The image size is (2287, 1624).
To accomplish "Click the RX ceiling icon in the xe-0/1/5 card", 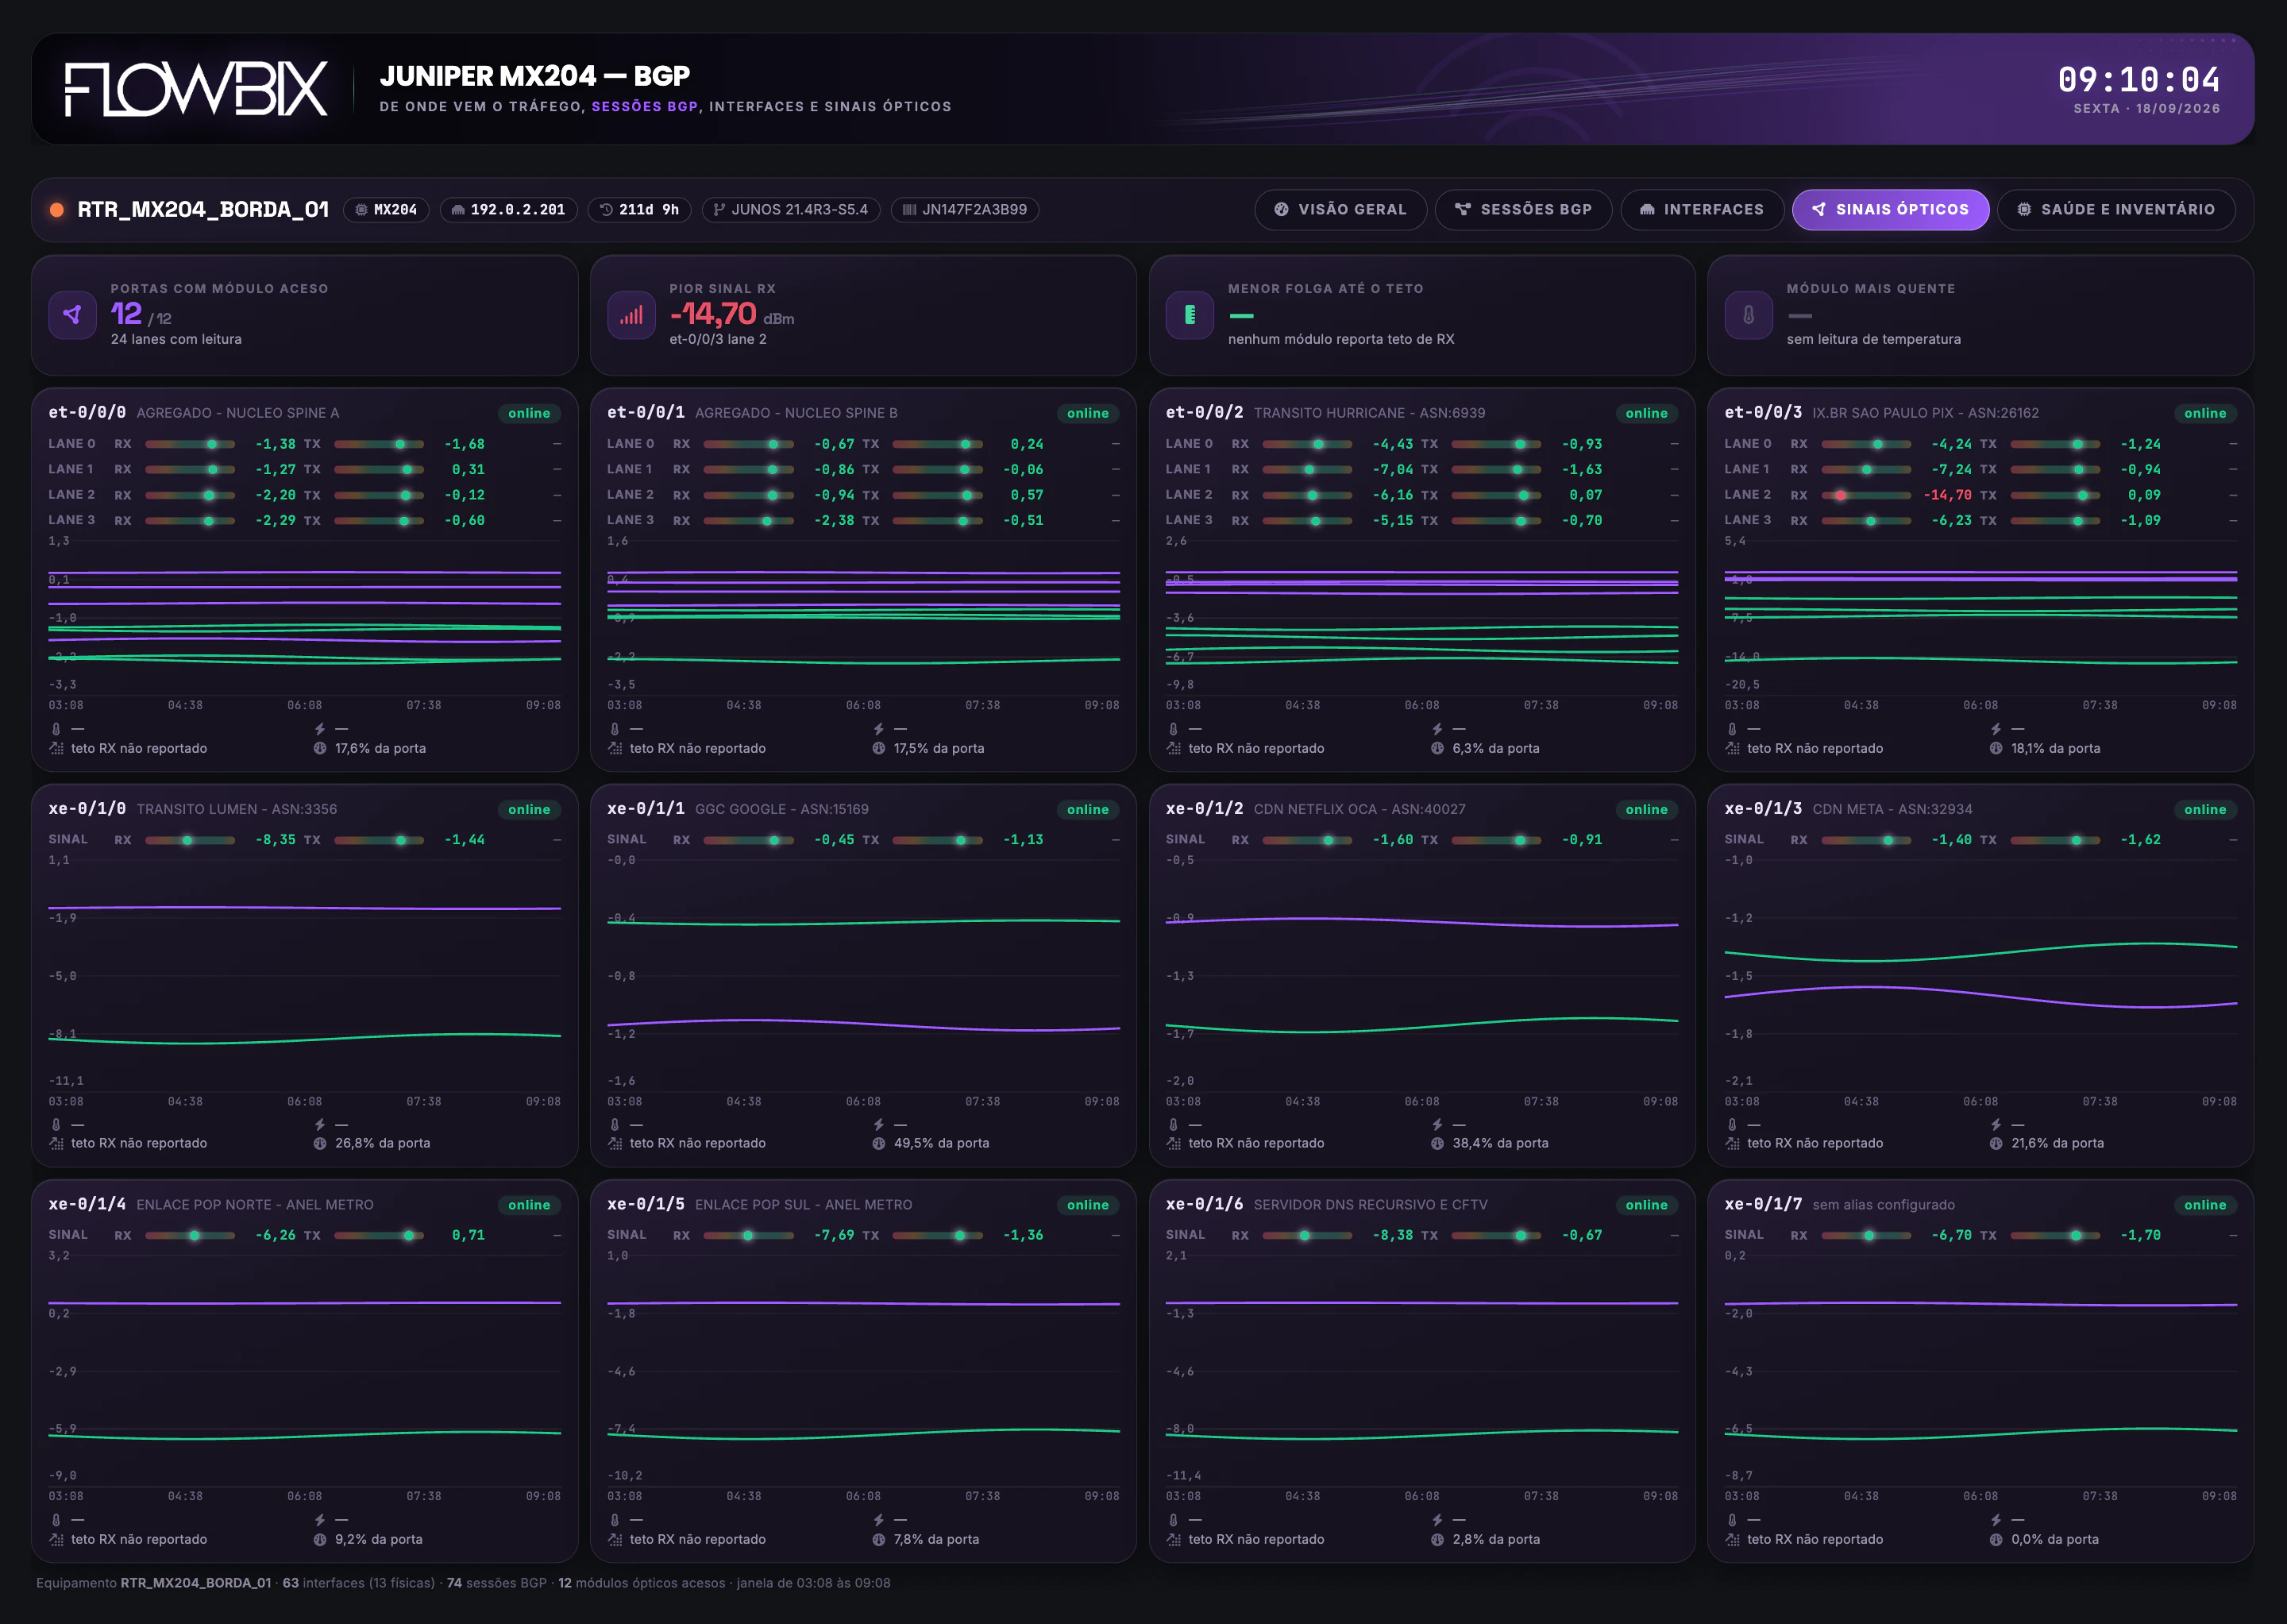I will 615,1539.
